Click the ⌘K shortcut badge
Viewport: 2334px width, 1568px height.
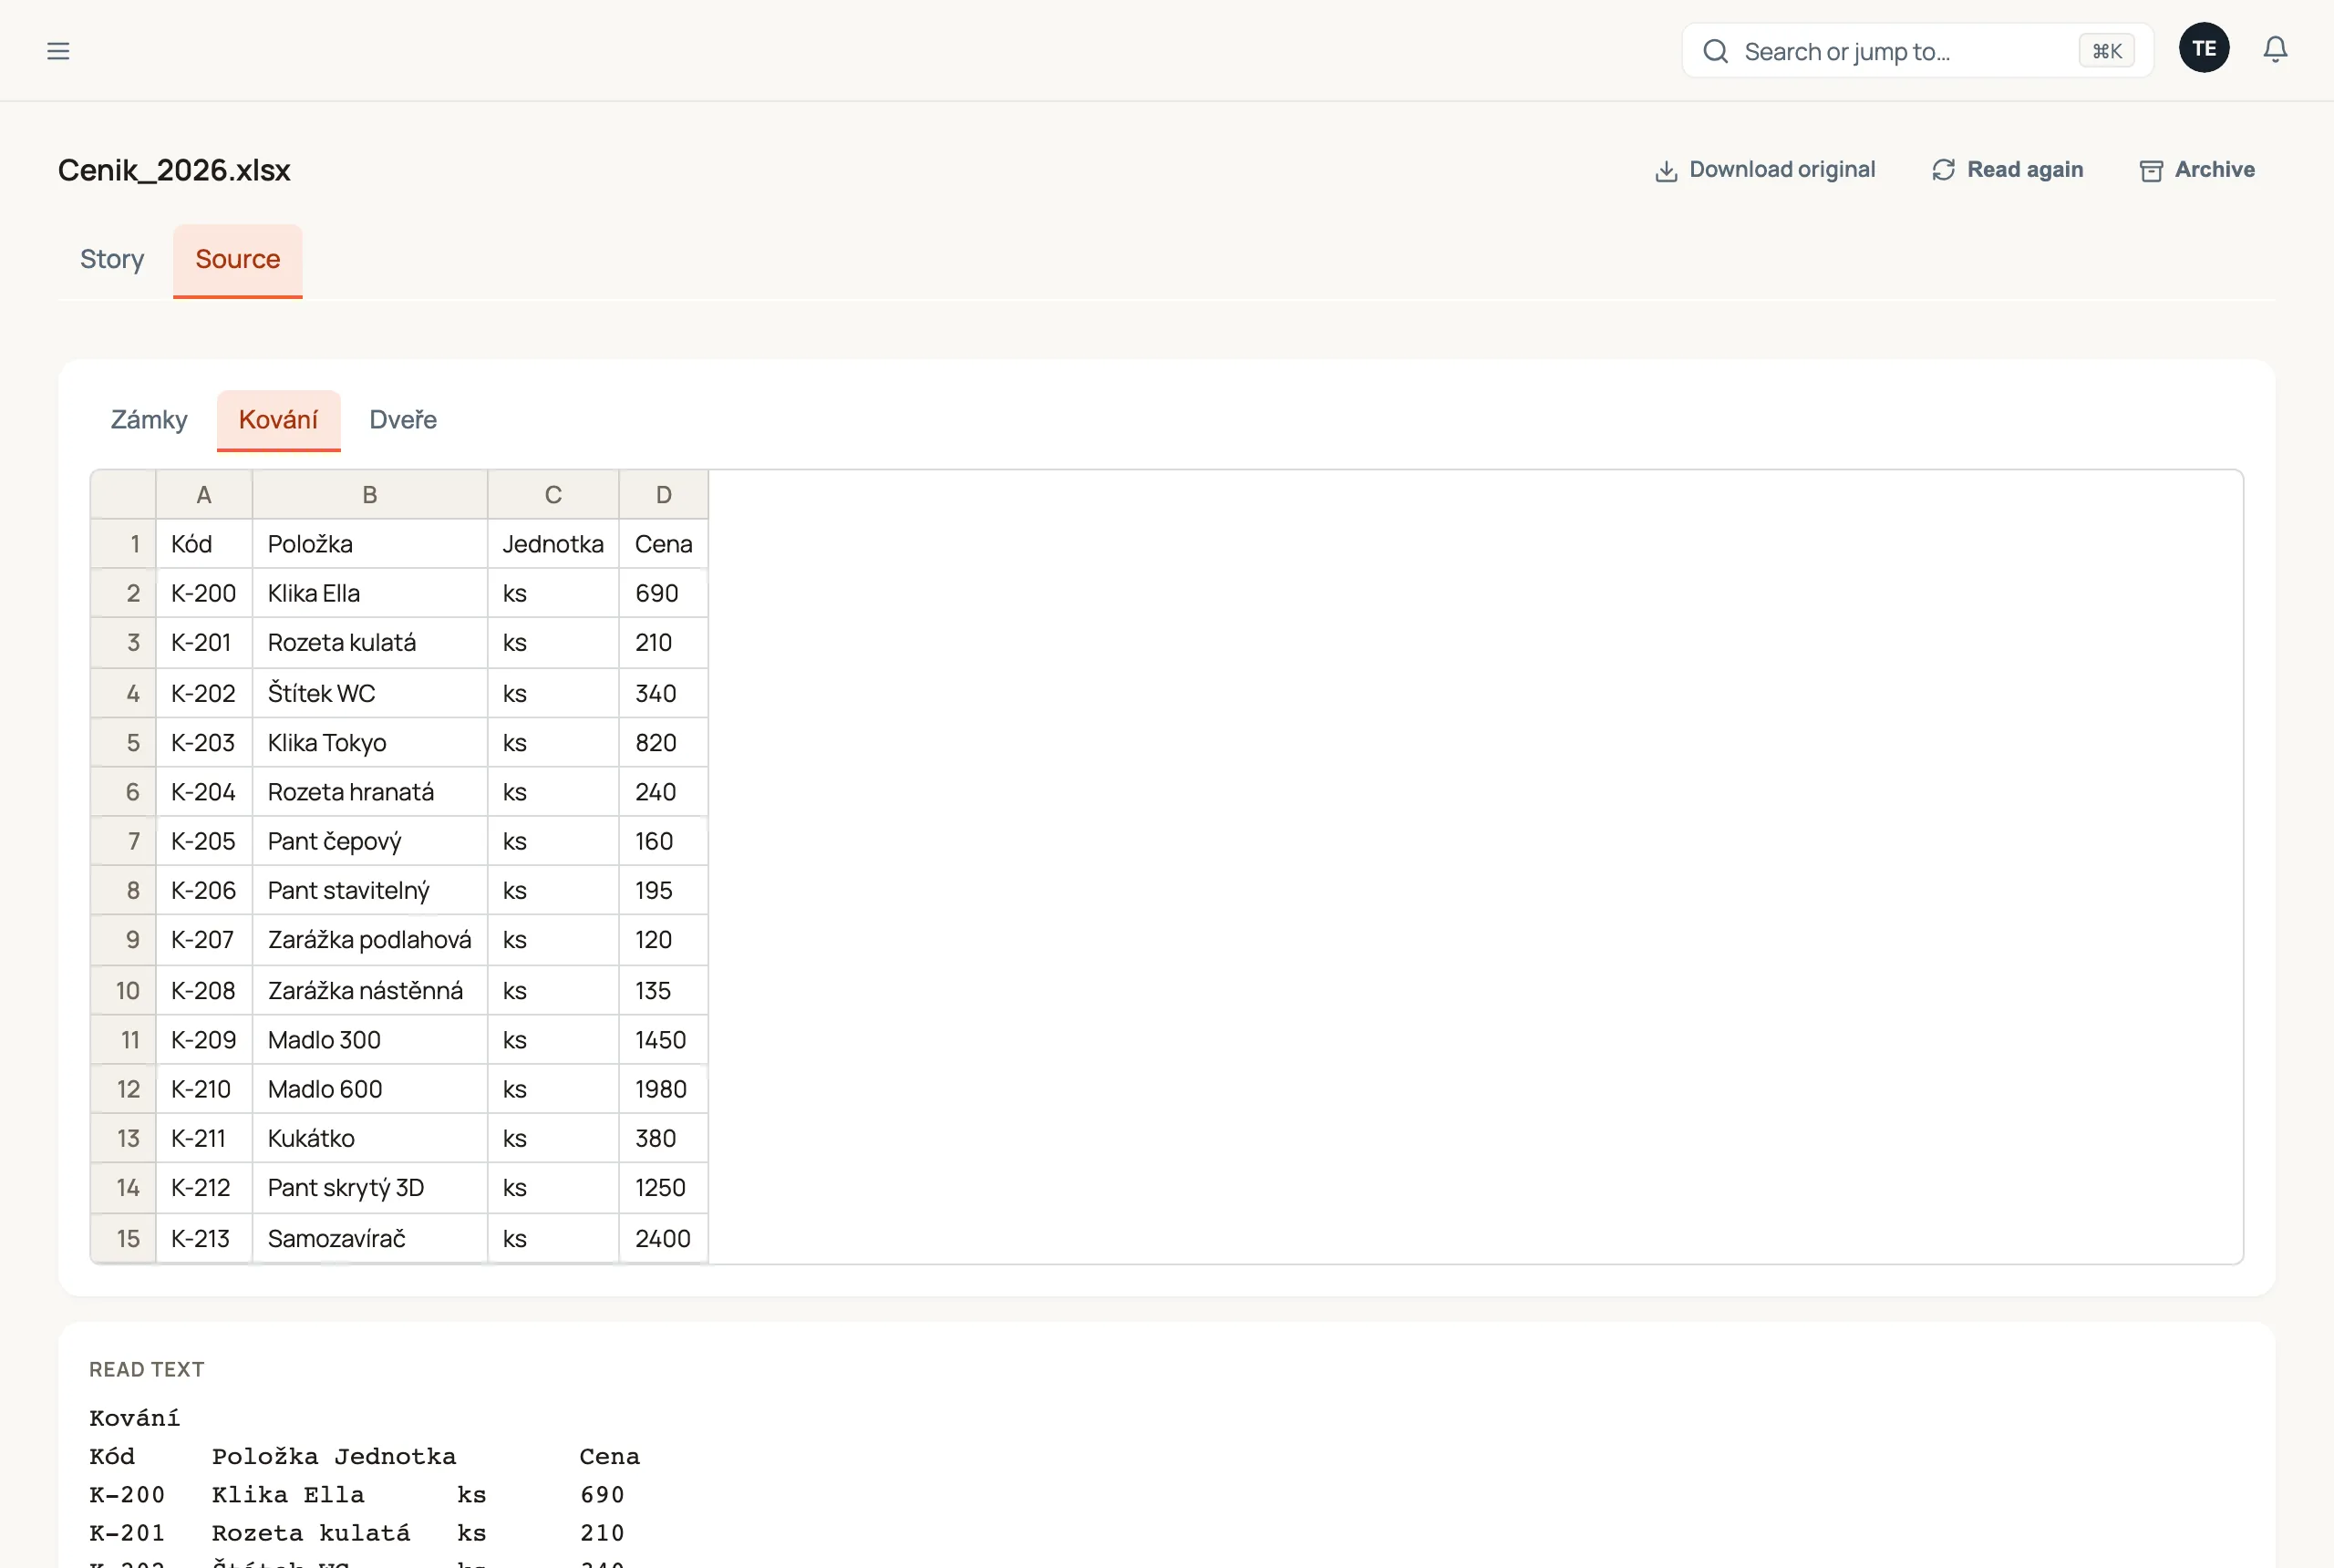[2106, 51]
